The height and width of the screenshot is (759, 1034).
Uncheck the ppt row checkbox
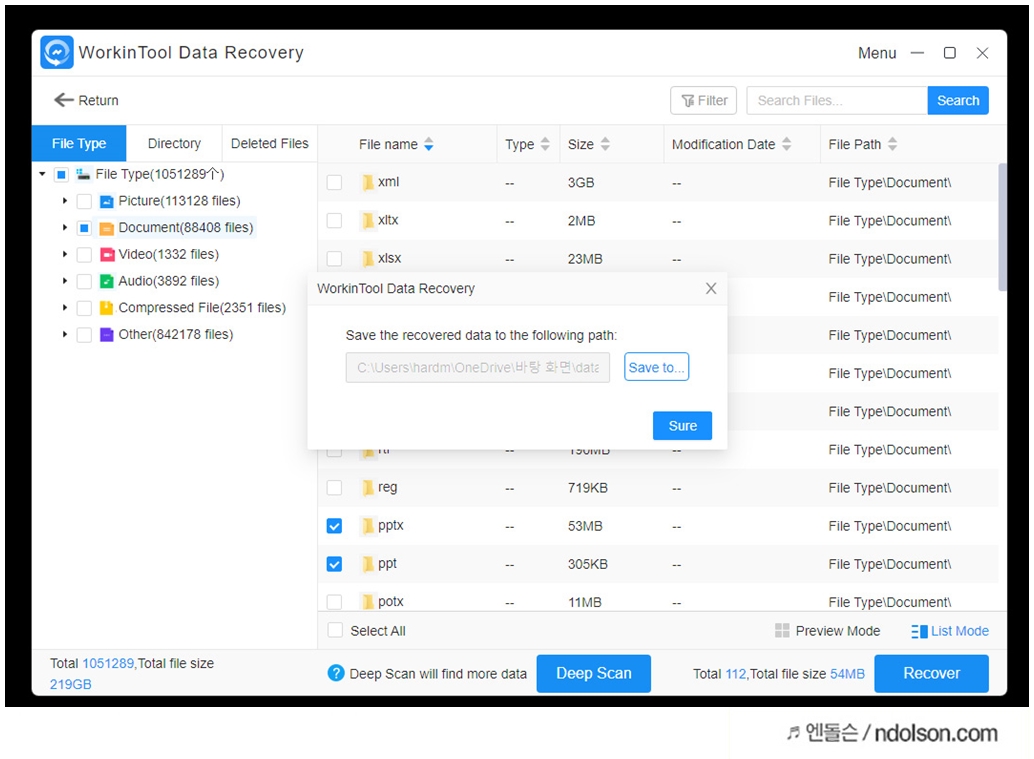[x=334, y=564]
